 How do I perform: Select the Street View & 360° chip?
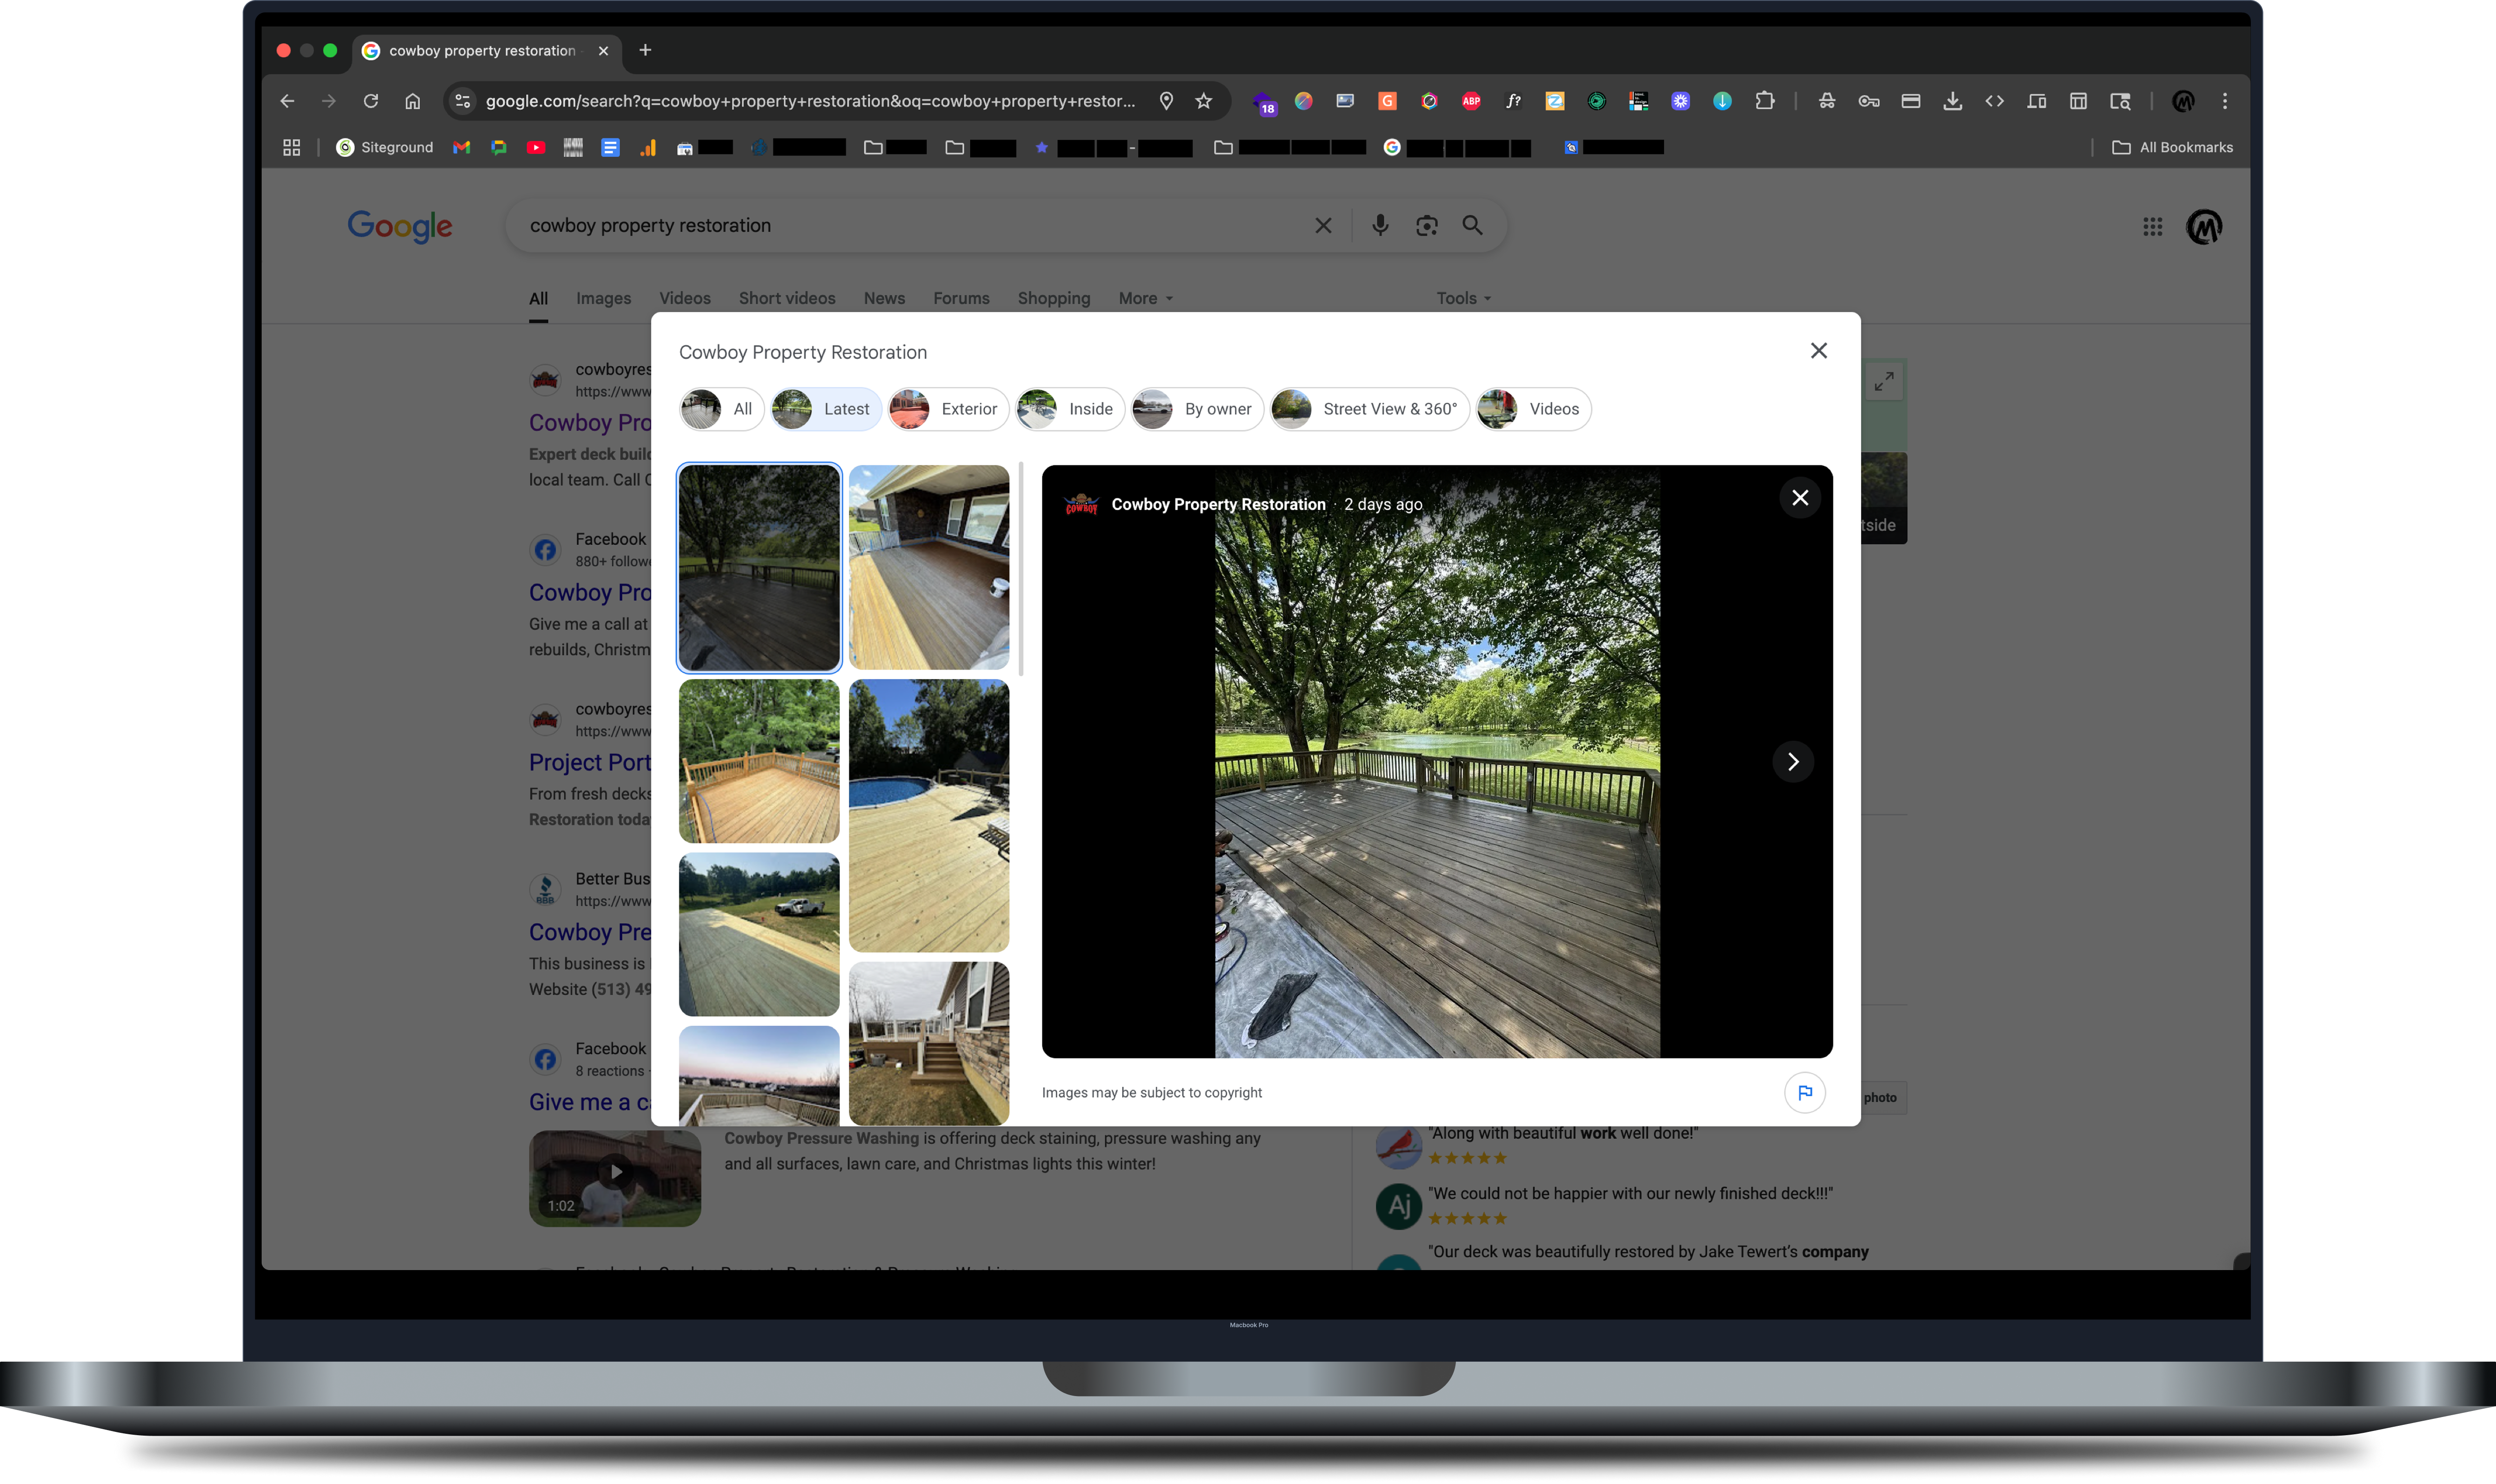[x=1369, y=409]
